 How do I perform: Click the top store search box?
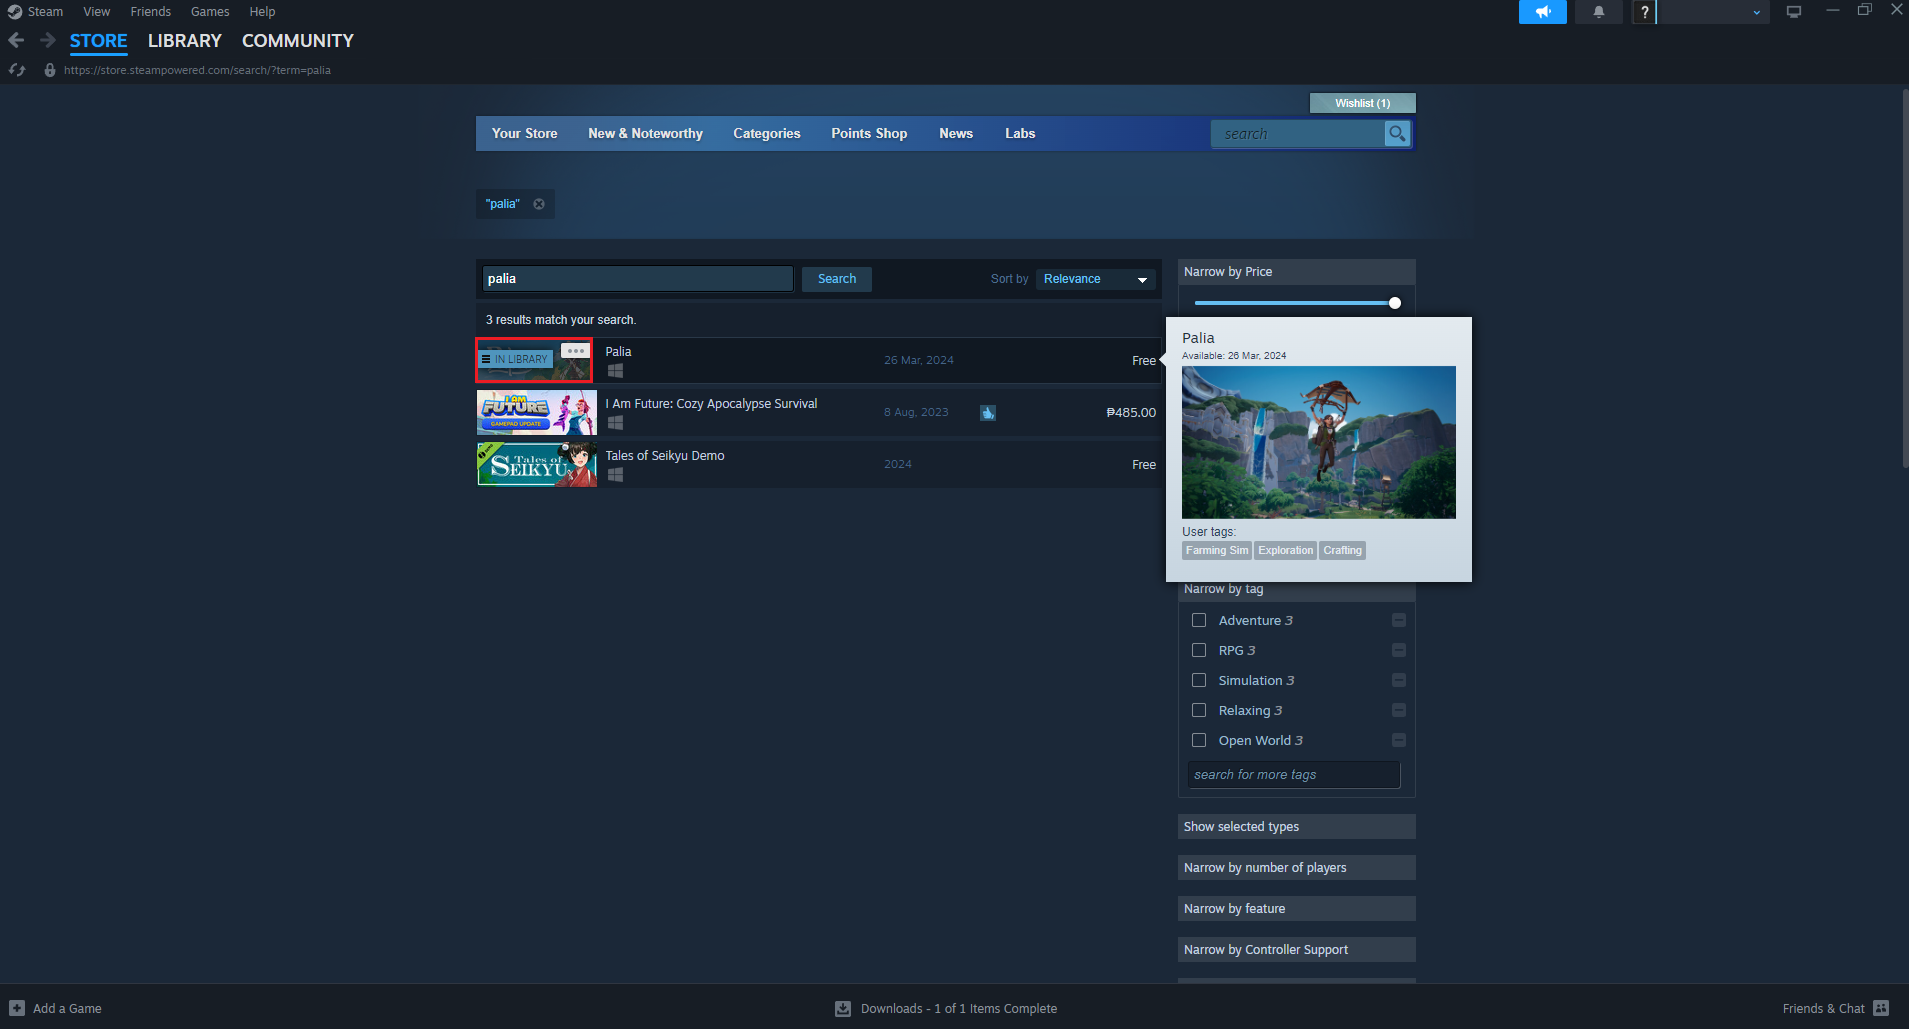1297,134
